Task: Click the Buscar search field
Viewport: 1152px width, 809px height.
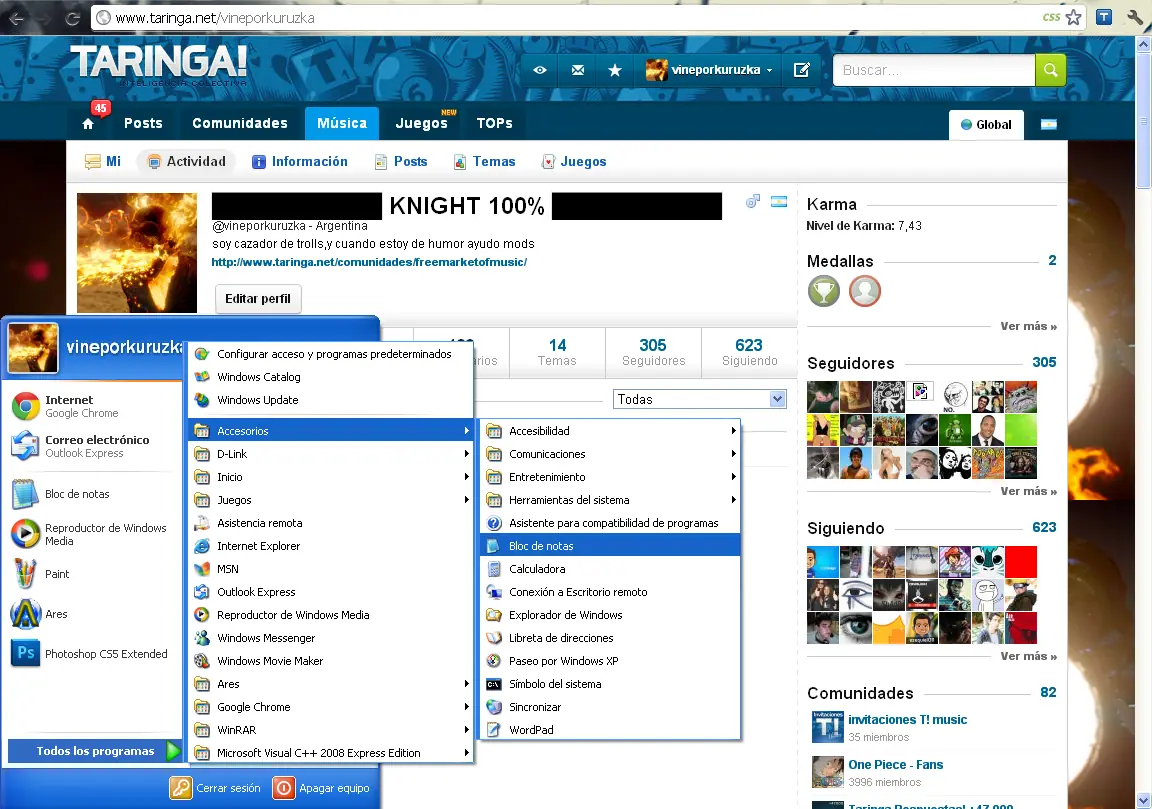Action: pos(934,70)
